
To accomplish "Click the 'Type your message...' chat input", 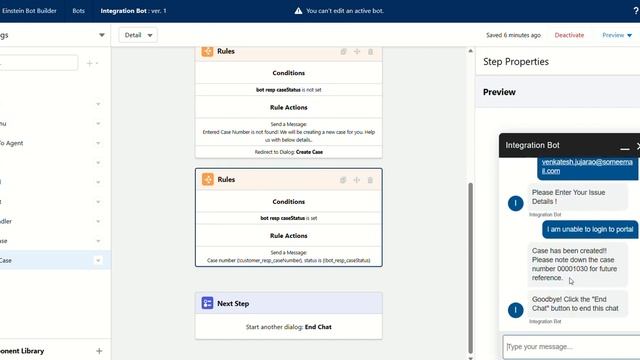I will (571, 347).
